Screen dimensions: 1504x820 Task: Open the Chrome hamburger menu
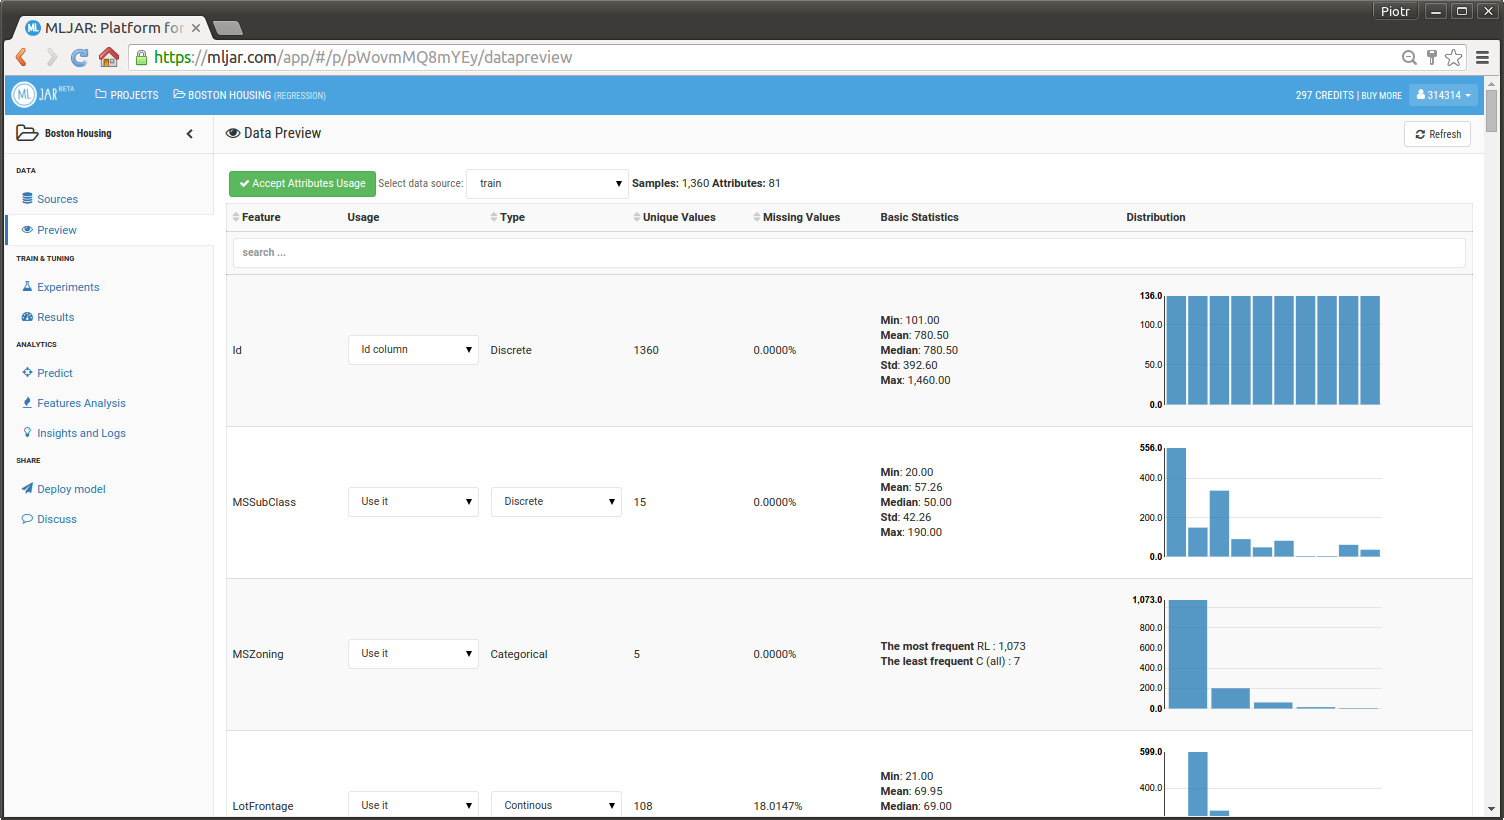pyautogui.click(x=1483, y=57)
